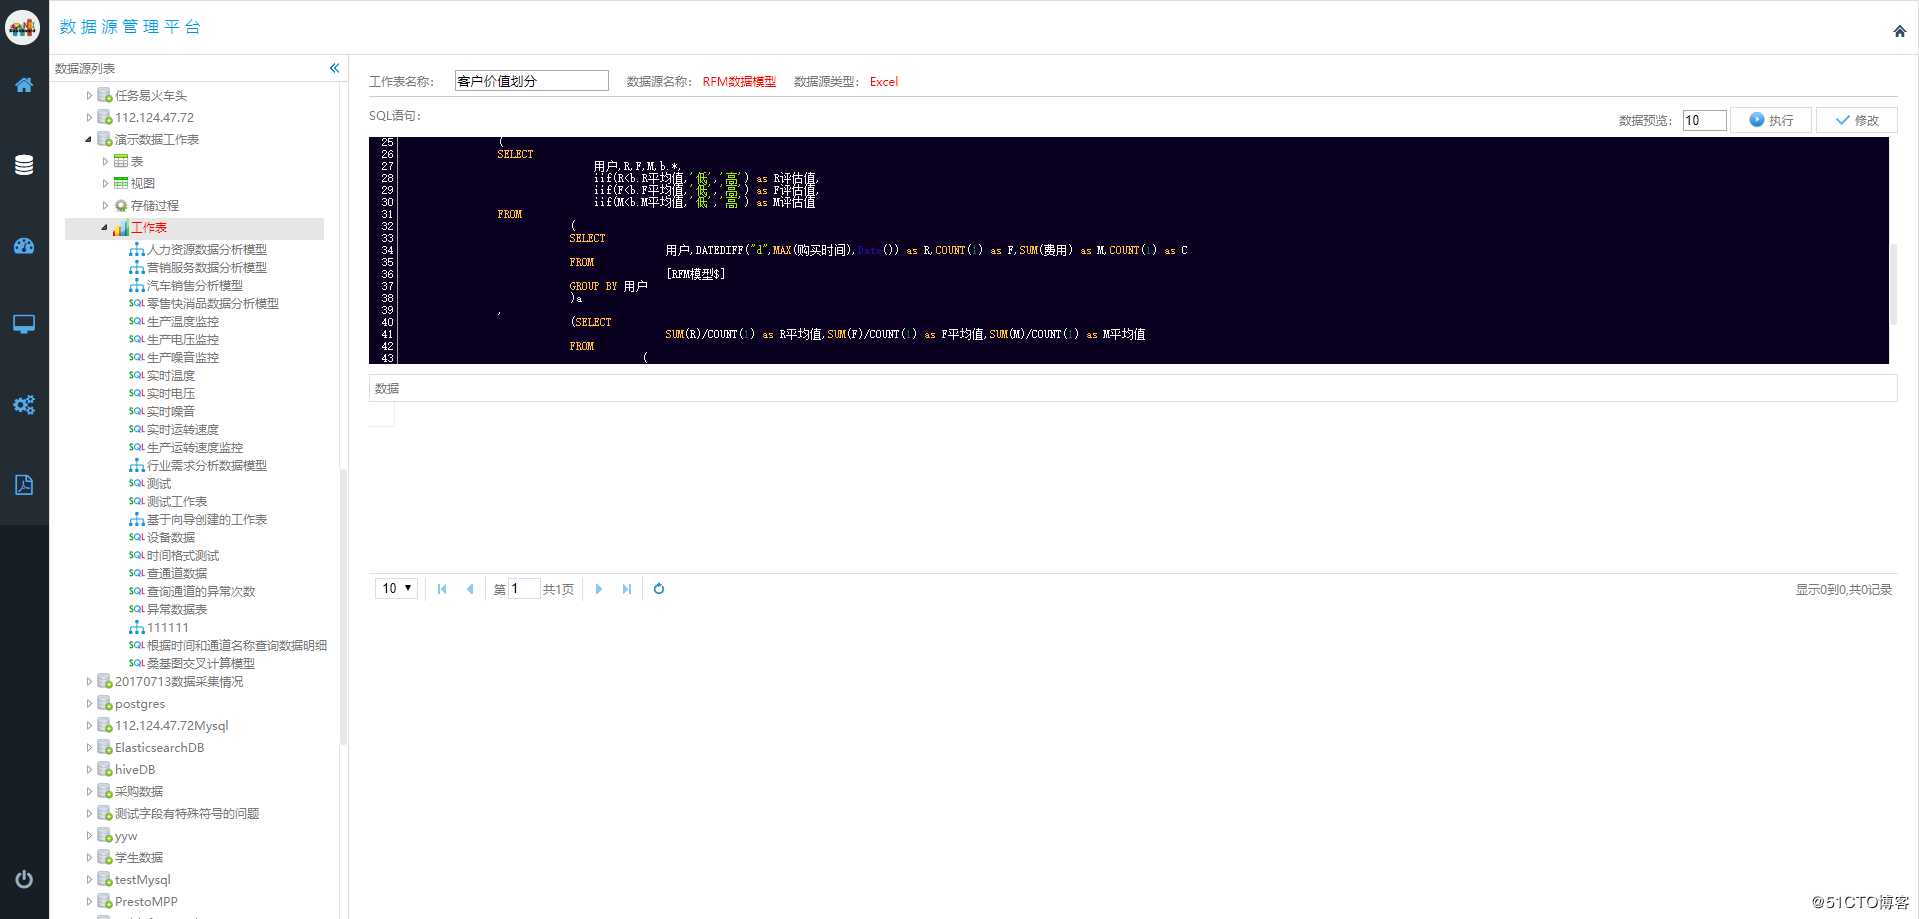Click the SQL editor vertical scrollbar
1919x919 pixels.
click(x=1893, y=285)
